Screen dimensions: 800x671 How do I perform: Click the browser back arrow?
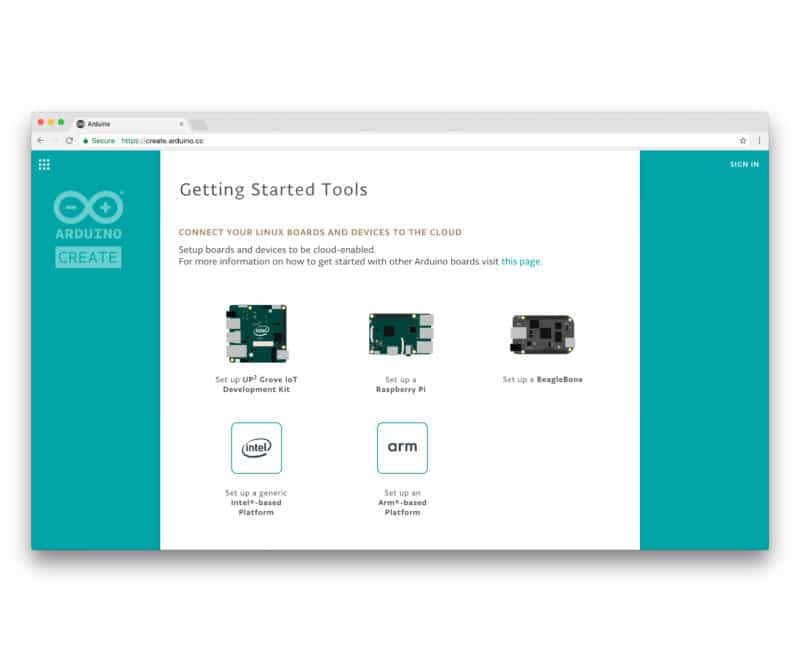[x=40, y=141]
